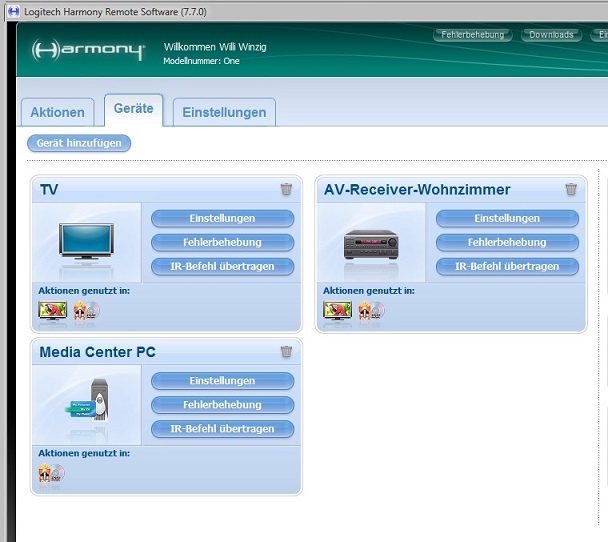
Task: Click the TV card title
Action: pos(49,190)
